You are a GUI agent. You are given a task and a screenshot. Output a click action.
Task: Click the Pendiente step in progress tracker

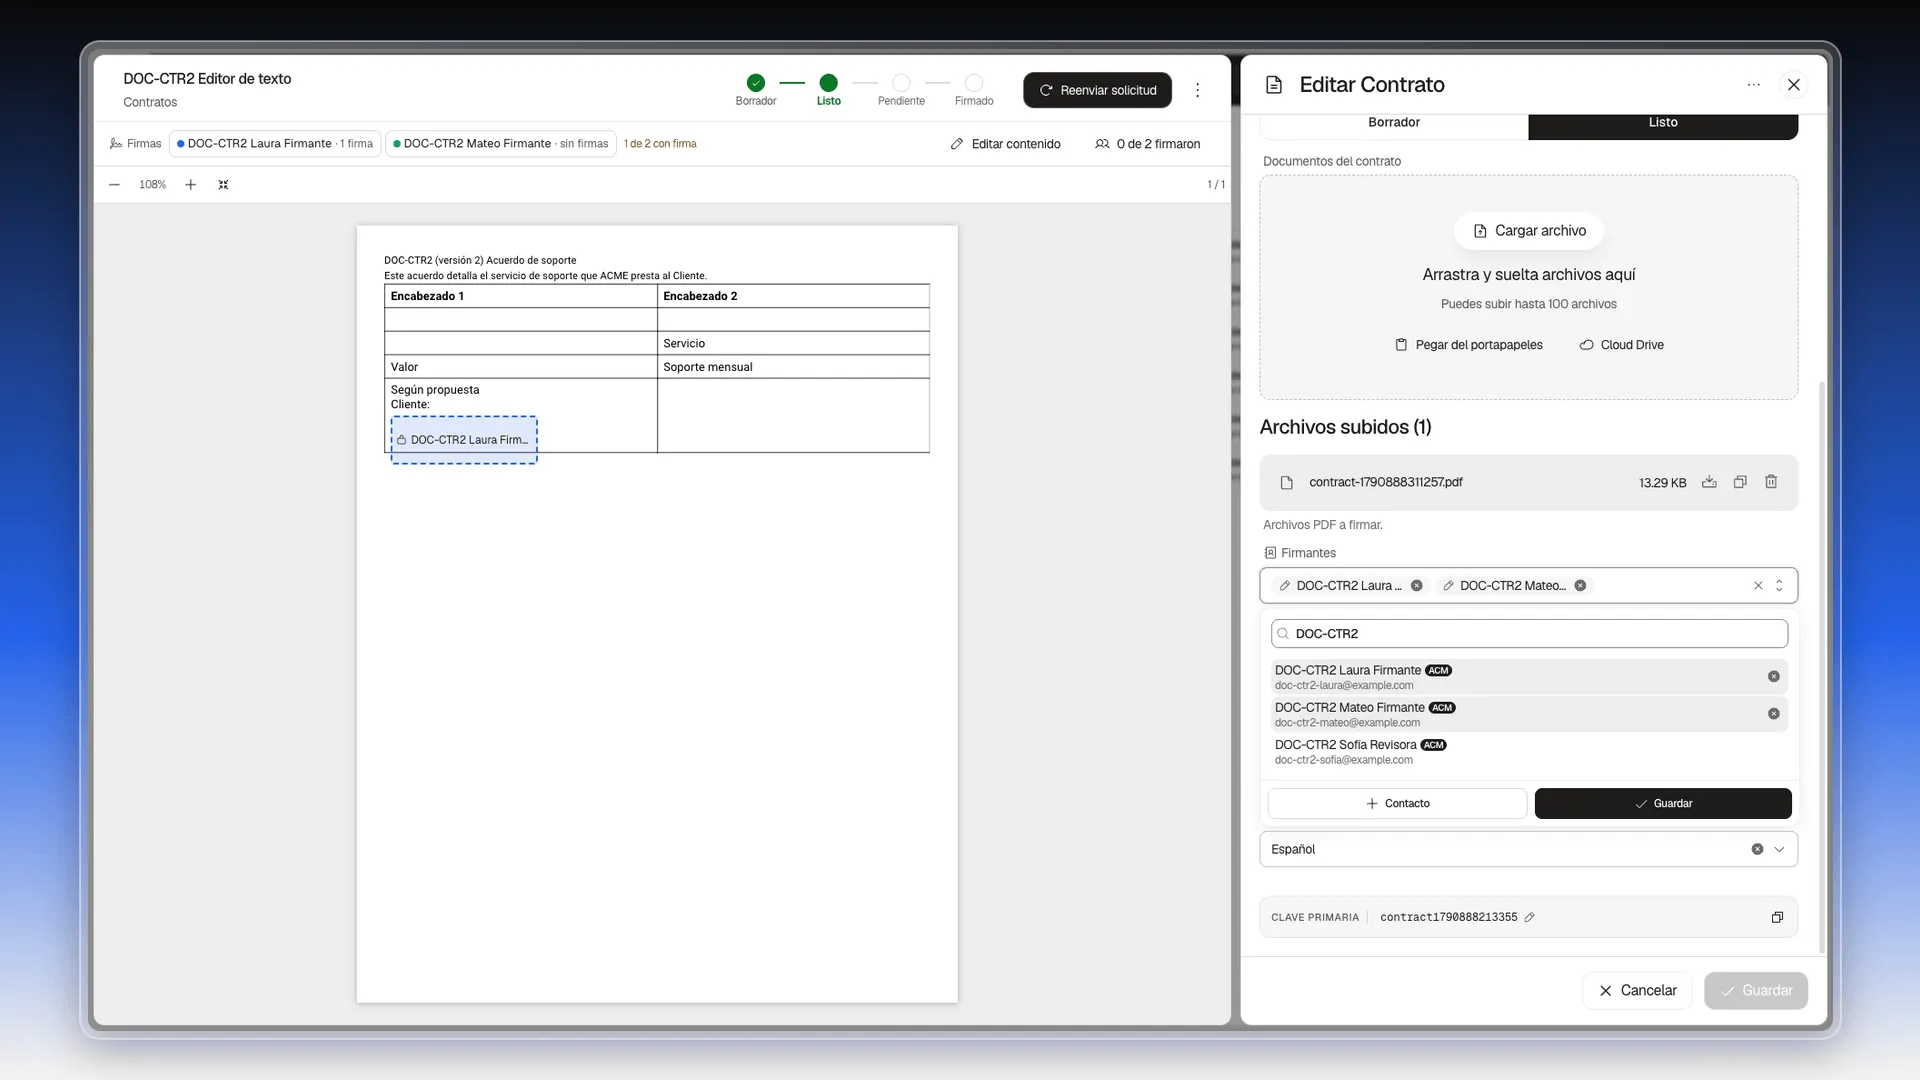(x=901, y=89)
